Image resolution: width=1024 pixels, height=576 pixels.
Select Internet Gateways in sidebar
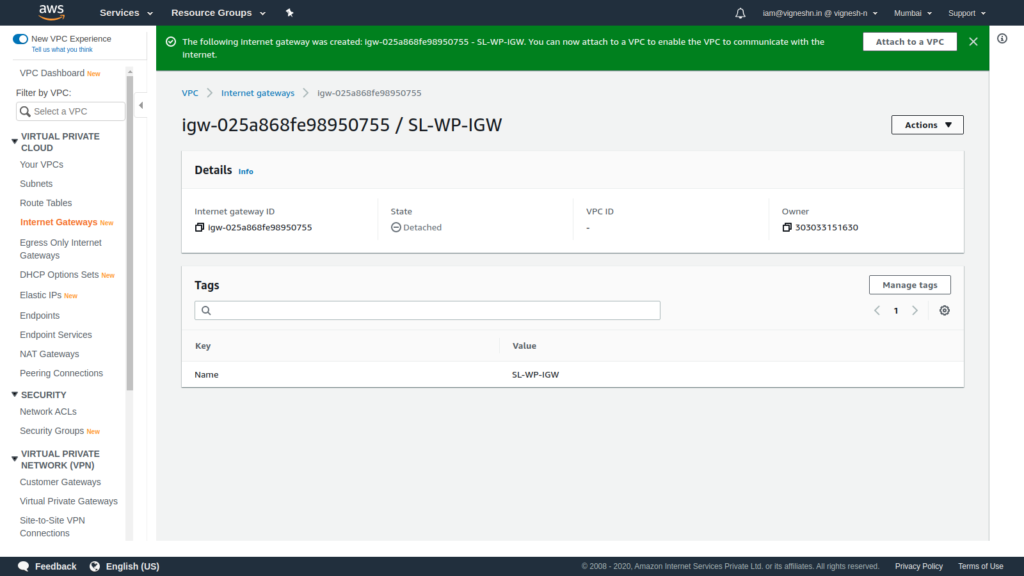[x=58, y=222]
